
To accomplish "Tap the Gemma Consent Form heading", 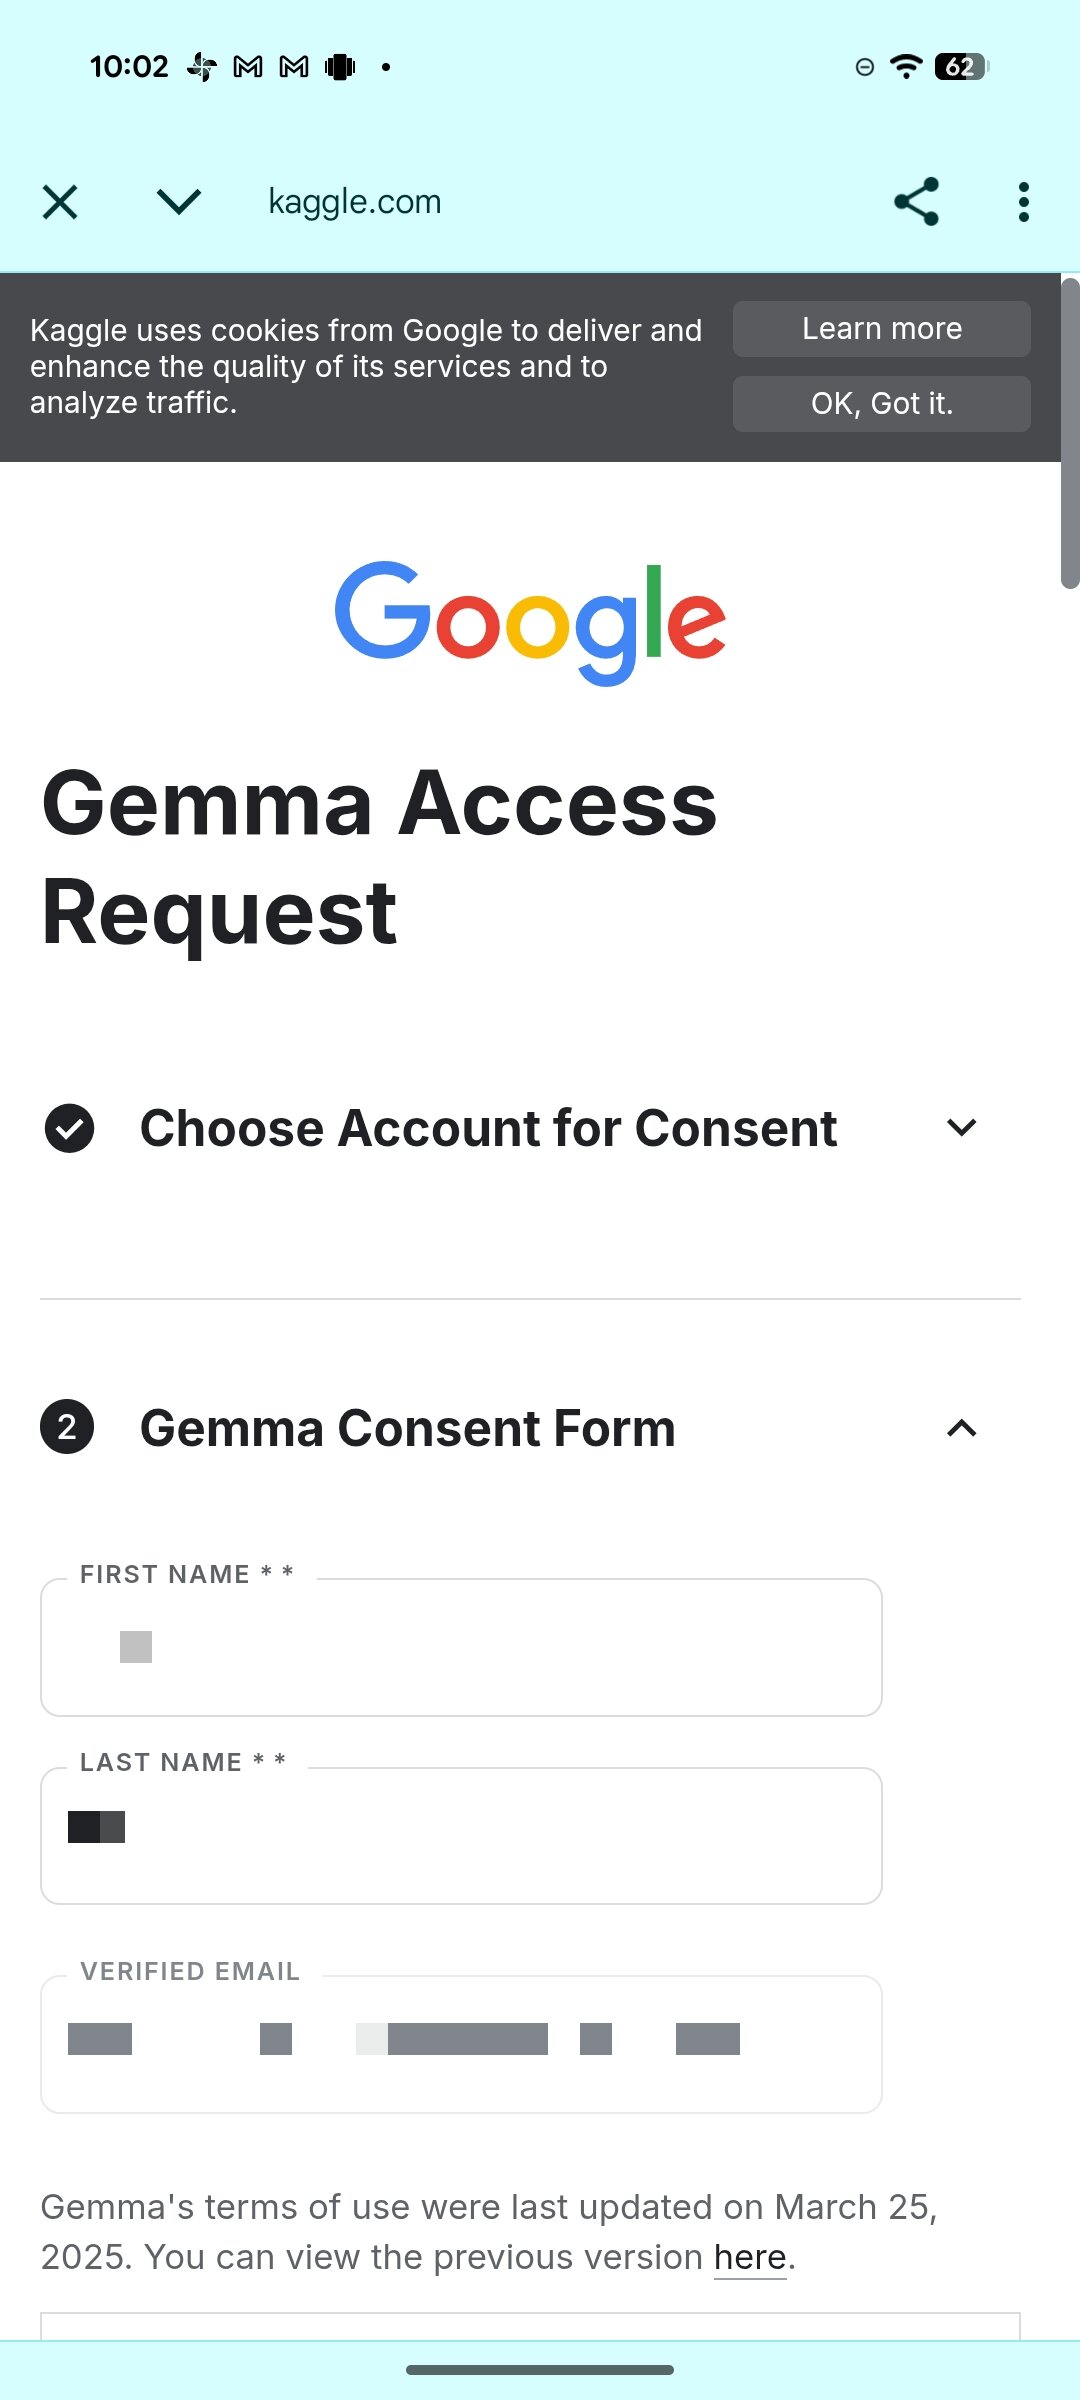I will tap(407, 1428).
